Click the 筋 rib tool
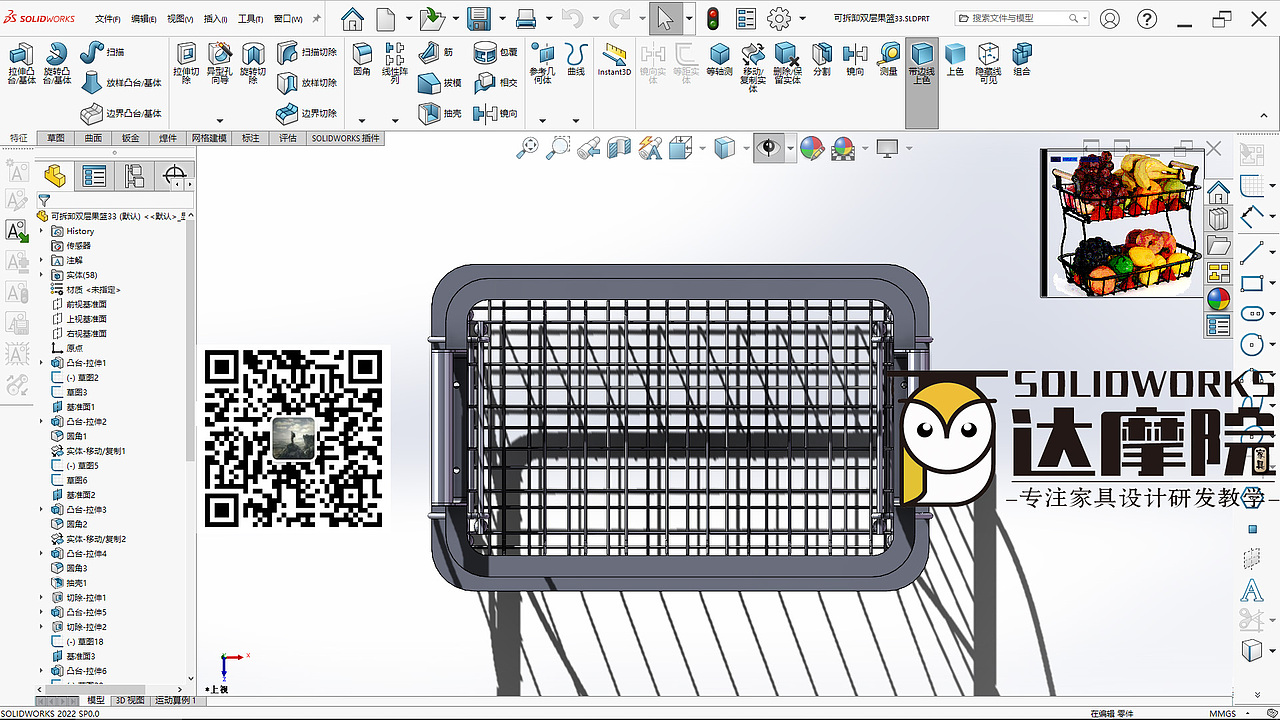This screenshot has width=1280, height=720. [x=437, y=51]
